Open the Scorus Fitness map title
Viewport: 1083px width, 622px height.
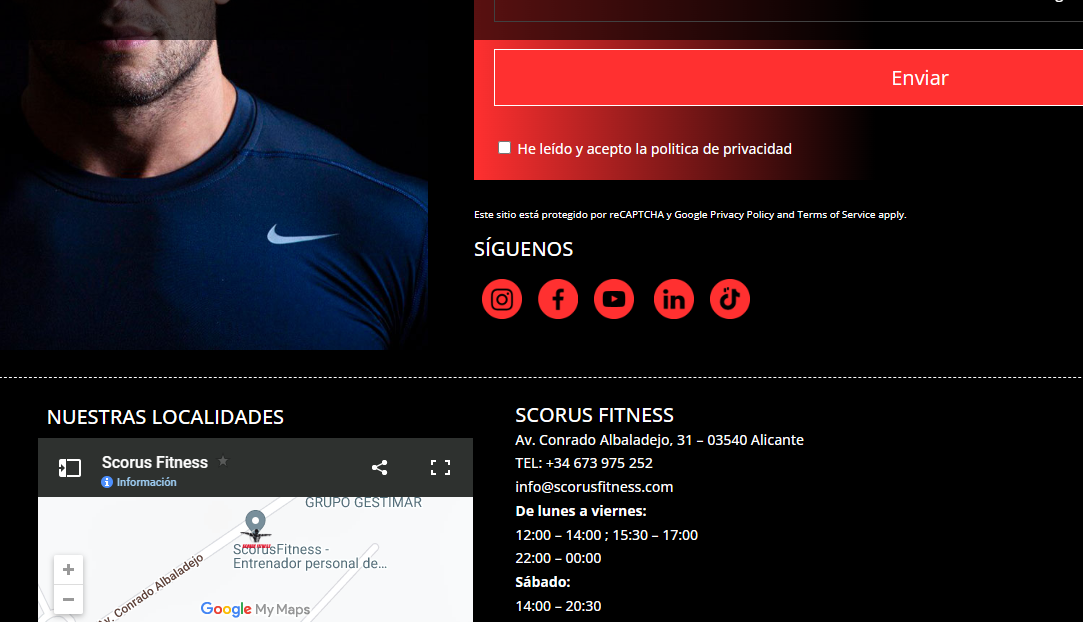coord(155,463)
